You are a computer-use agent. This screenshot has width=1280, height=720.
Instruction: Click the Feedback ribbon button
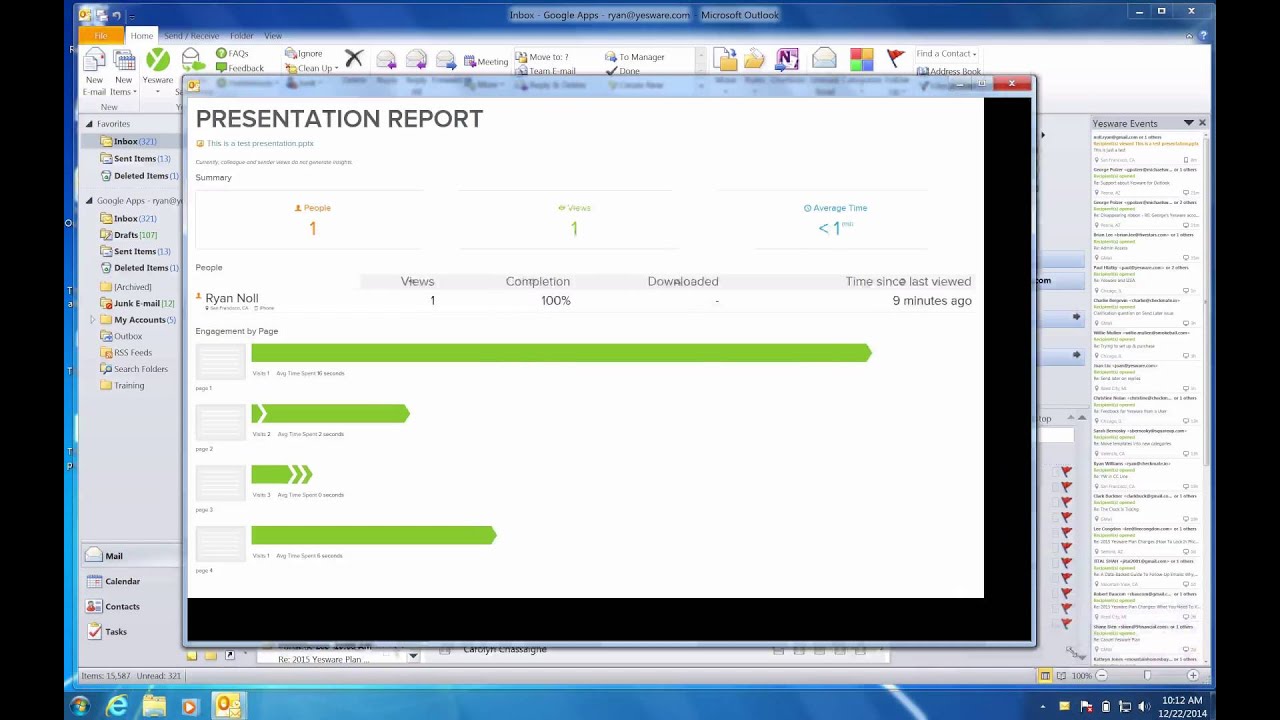point(239,69)
